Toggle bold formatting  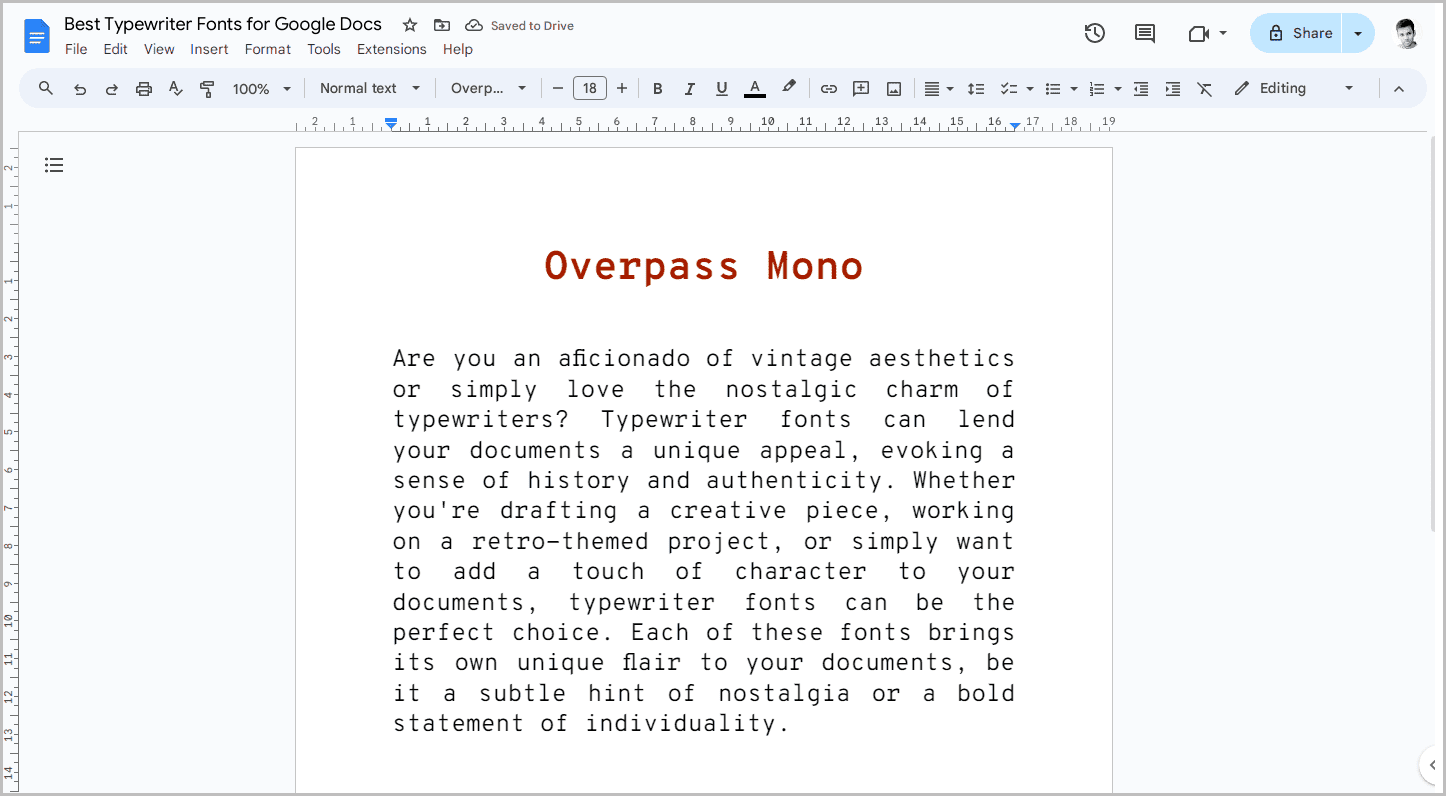(658, 89)
